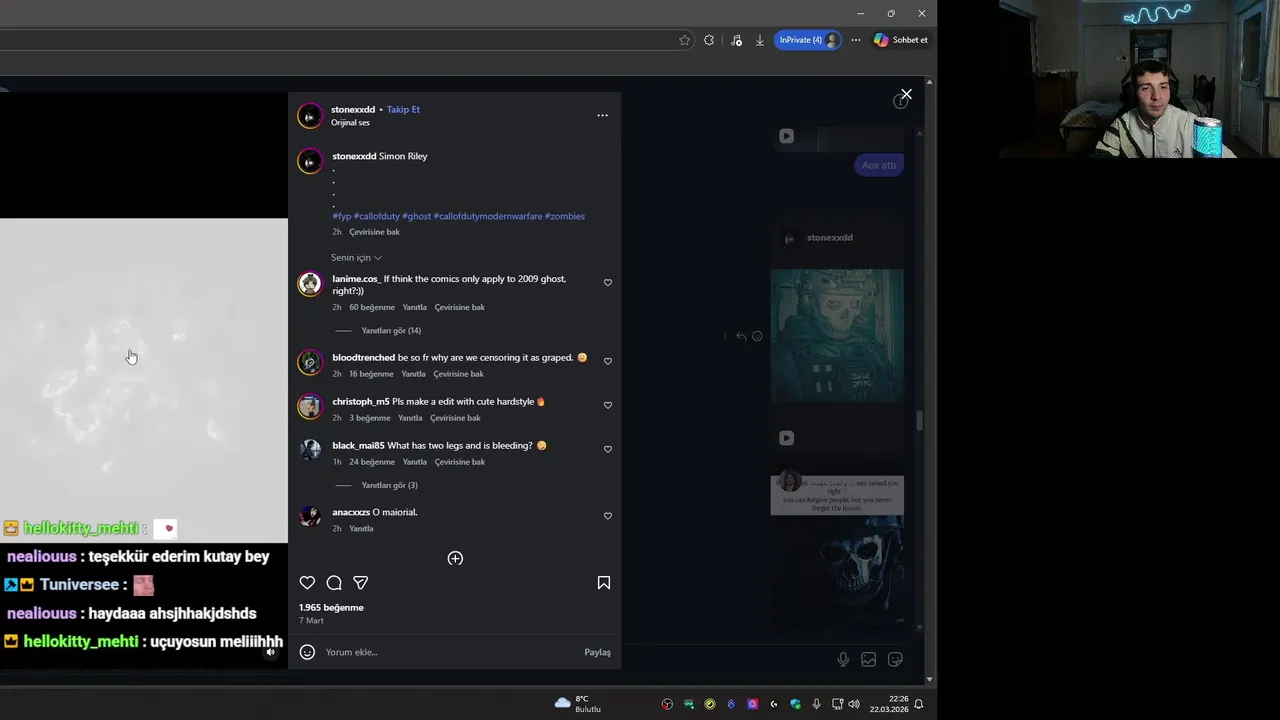
Task: Open the InPrivate profile button
Action: pos(808,40)
